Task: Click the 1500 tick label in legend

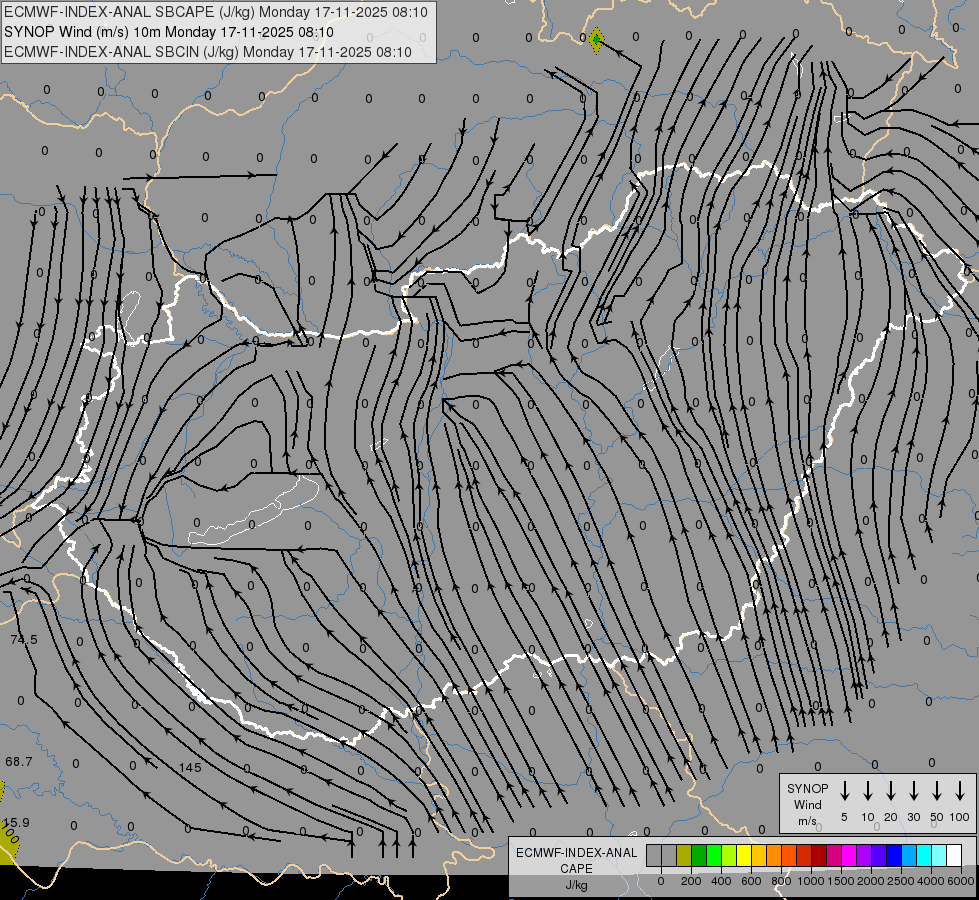Action: click(x=841, y=881)
